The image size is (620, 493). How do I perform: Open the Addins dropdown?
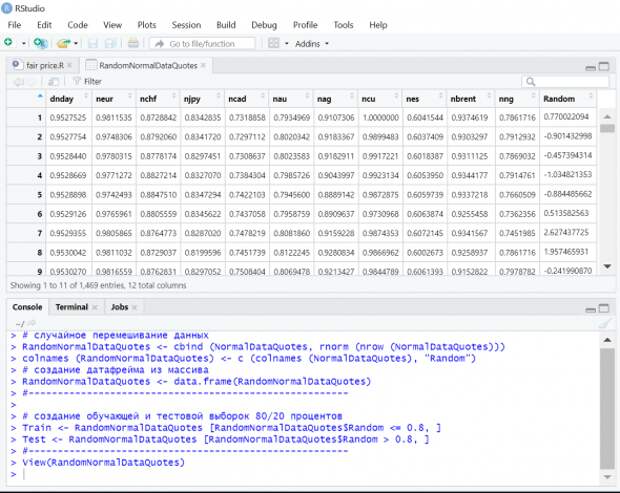coord(312,43)
